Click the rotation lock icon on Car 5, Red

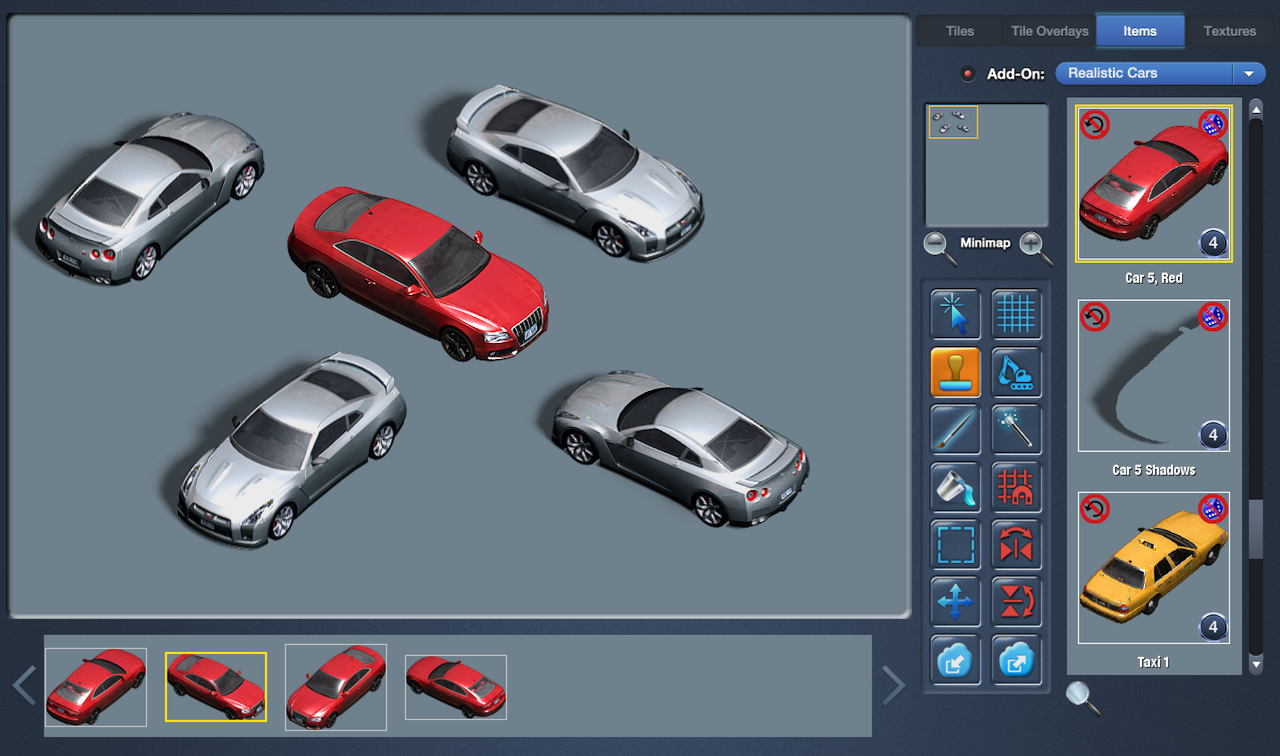pyautogui.click(x=1095, y=125)
